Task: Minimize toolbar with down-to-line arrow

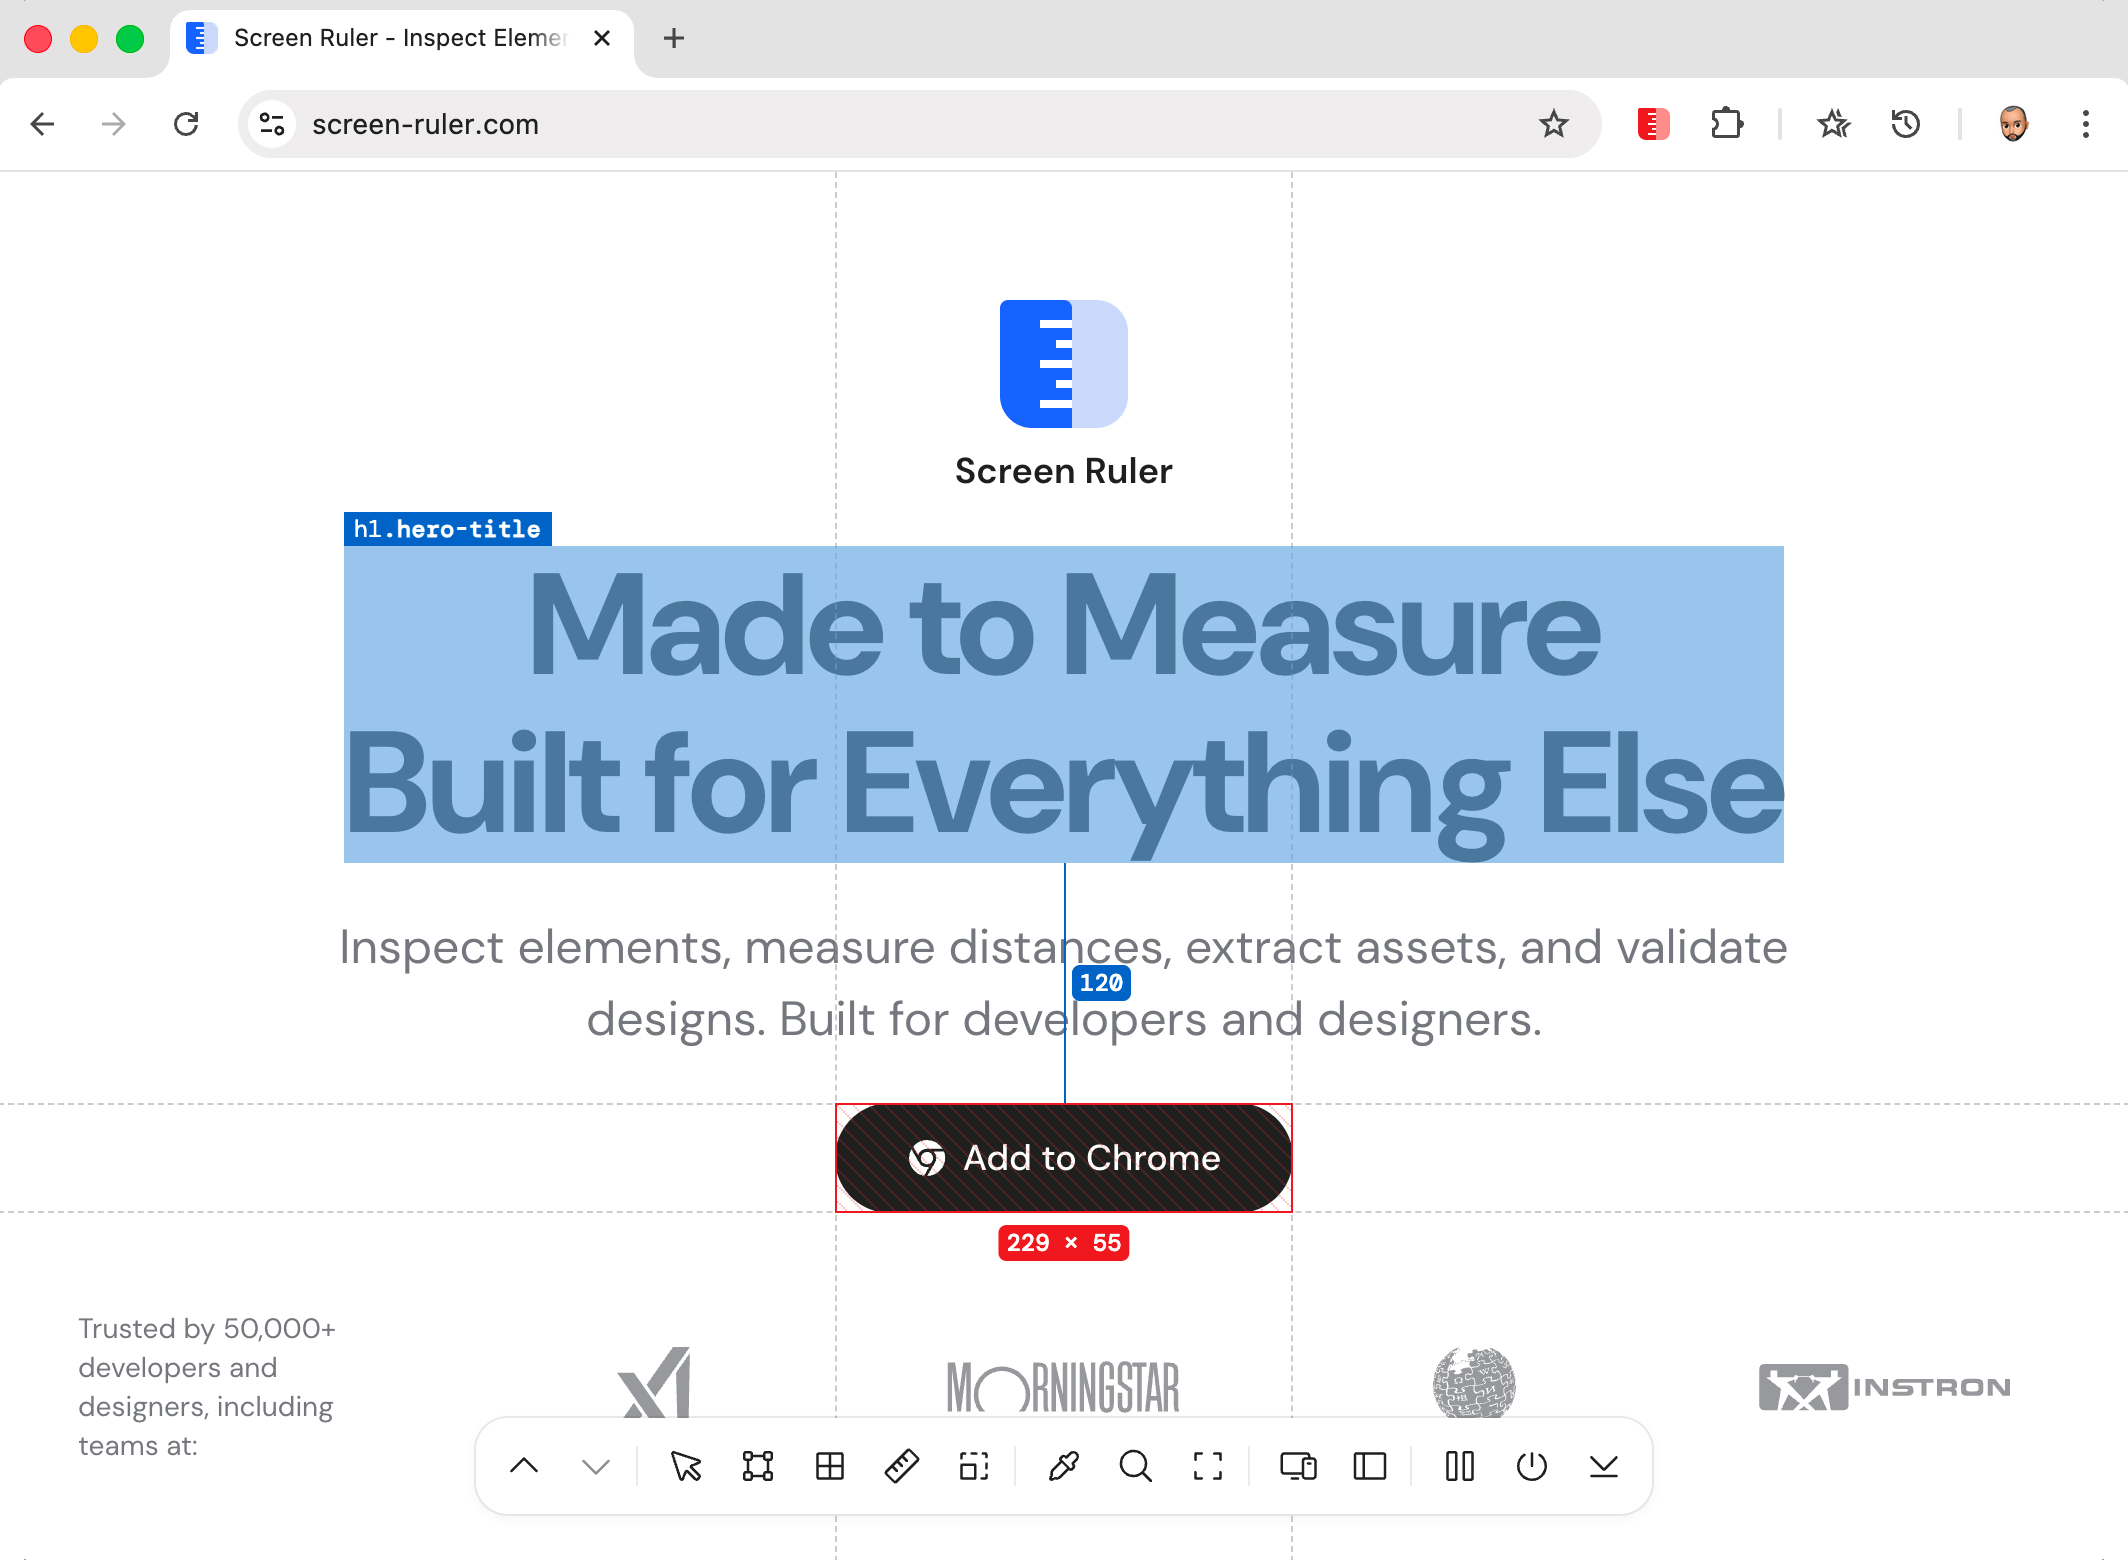Action: [1604, 1466]
